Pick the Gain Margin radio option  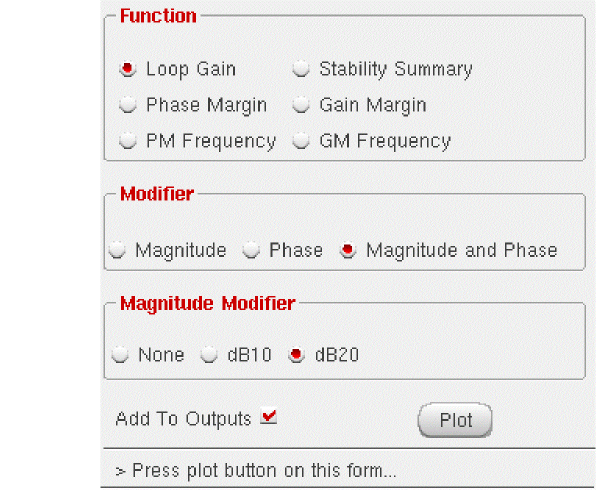tap(302, 105)
